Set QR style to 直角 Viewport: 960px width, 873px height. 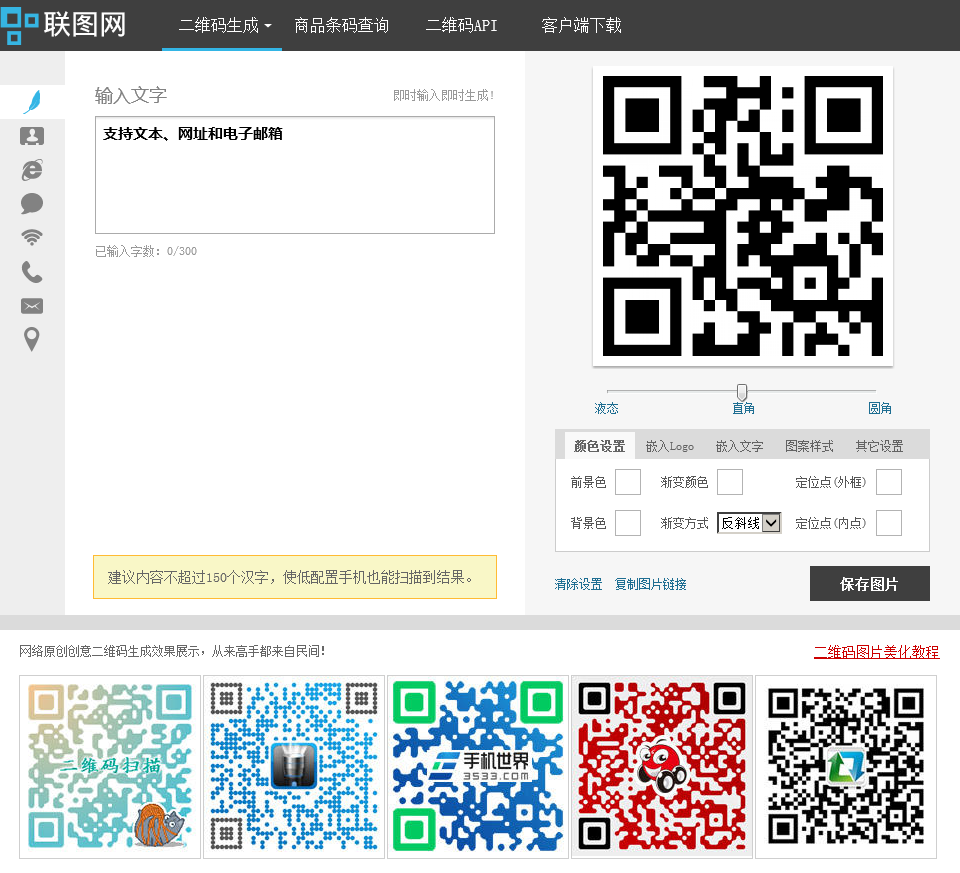743,408
